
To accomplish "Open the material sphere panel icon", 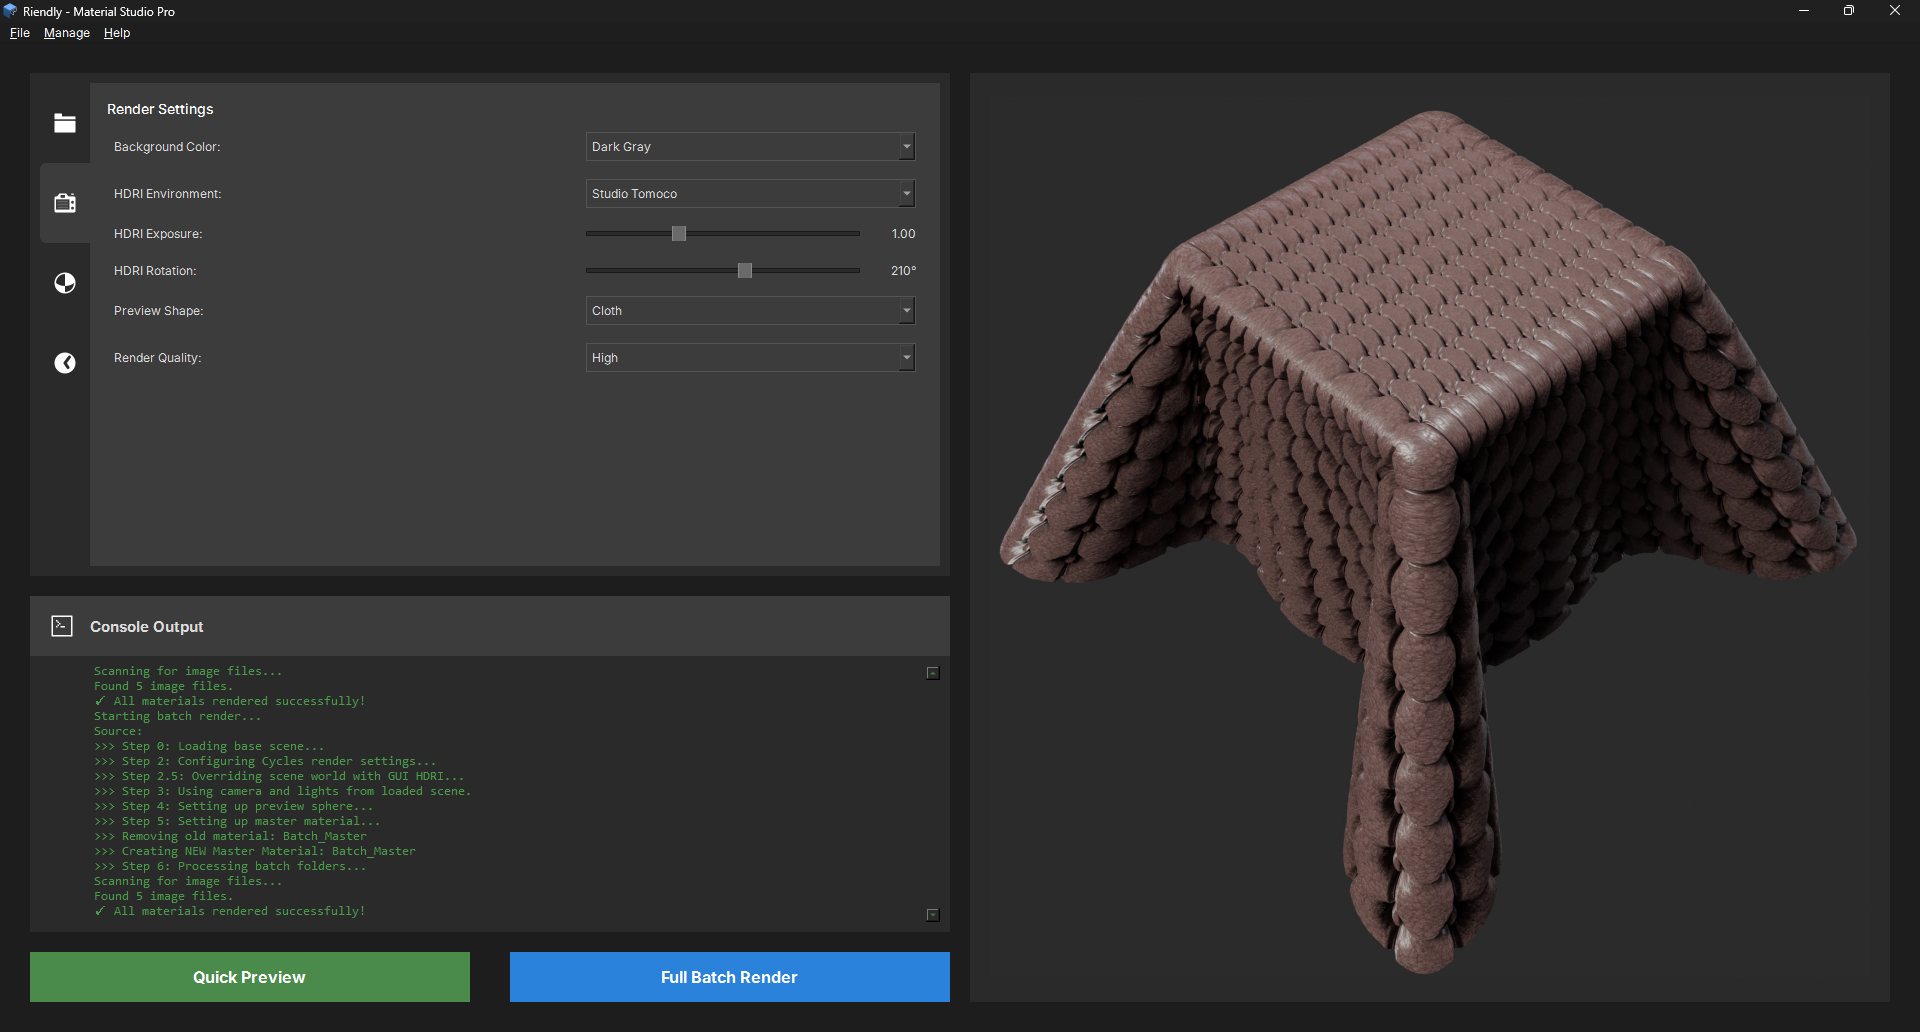I will pyautogui.click(x=64, y=283).
